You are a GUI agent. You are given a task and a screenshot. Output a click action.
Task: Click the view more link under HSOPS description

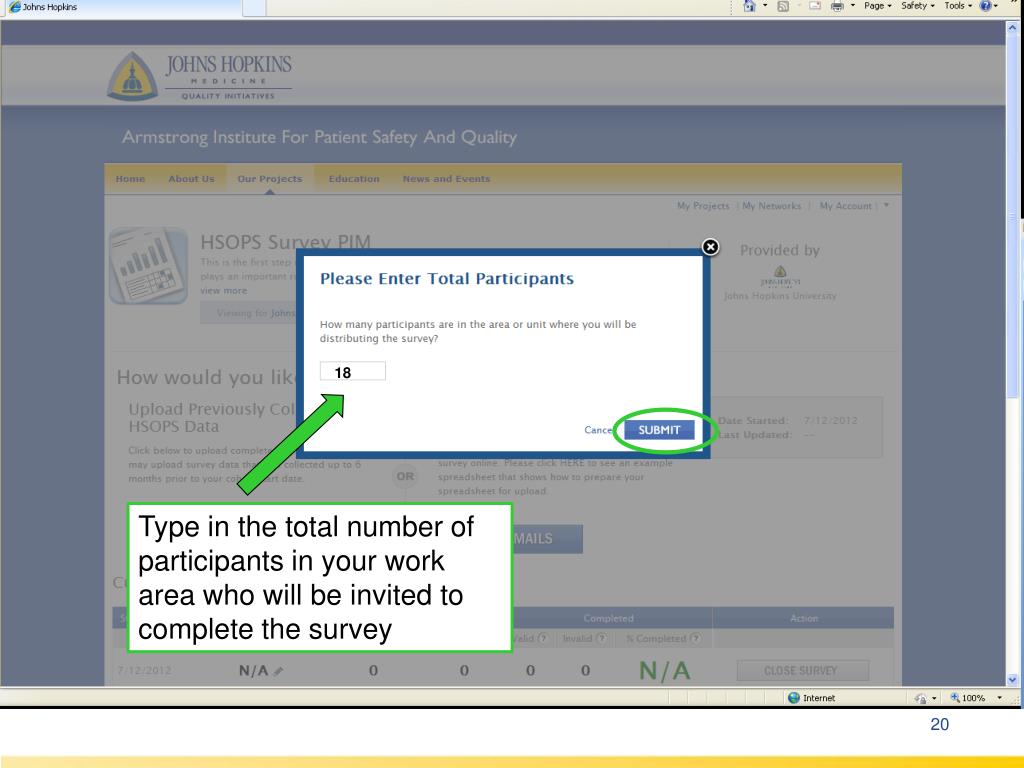coord(223,291)
